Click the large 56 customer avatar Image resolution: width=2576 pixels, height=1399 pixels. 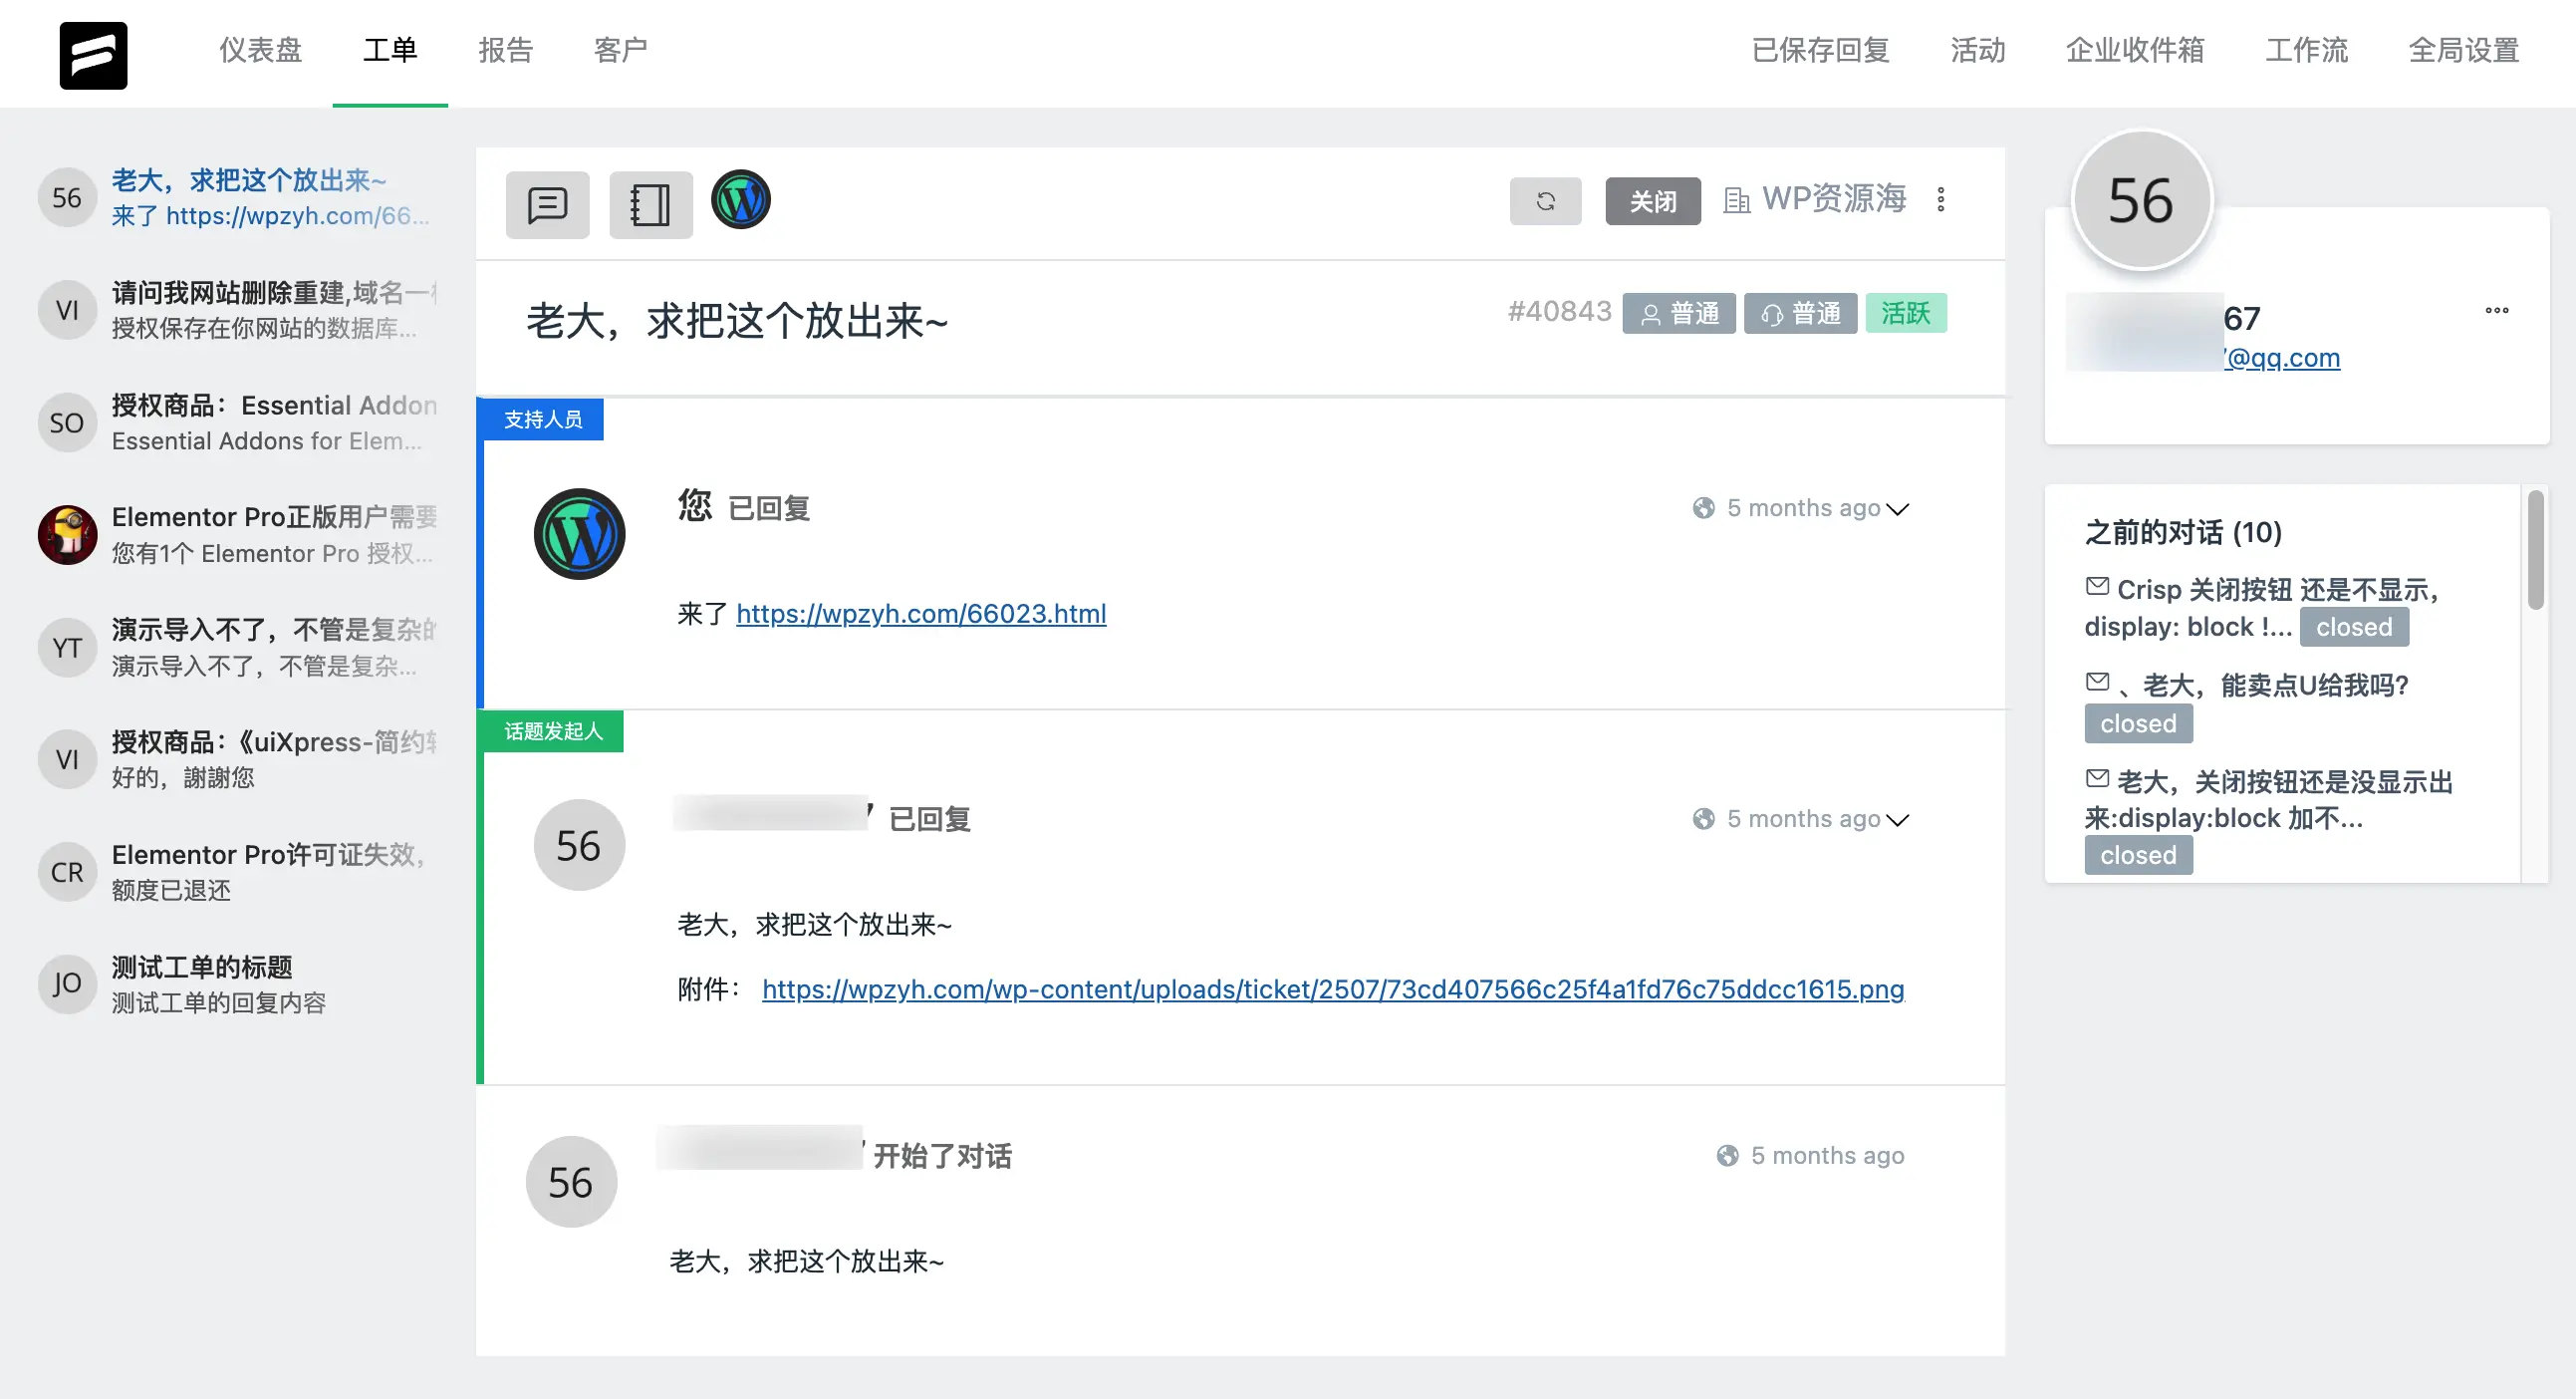tap(2141, 200)
